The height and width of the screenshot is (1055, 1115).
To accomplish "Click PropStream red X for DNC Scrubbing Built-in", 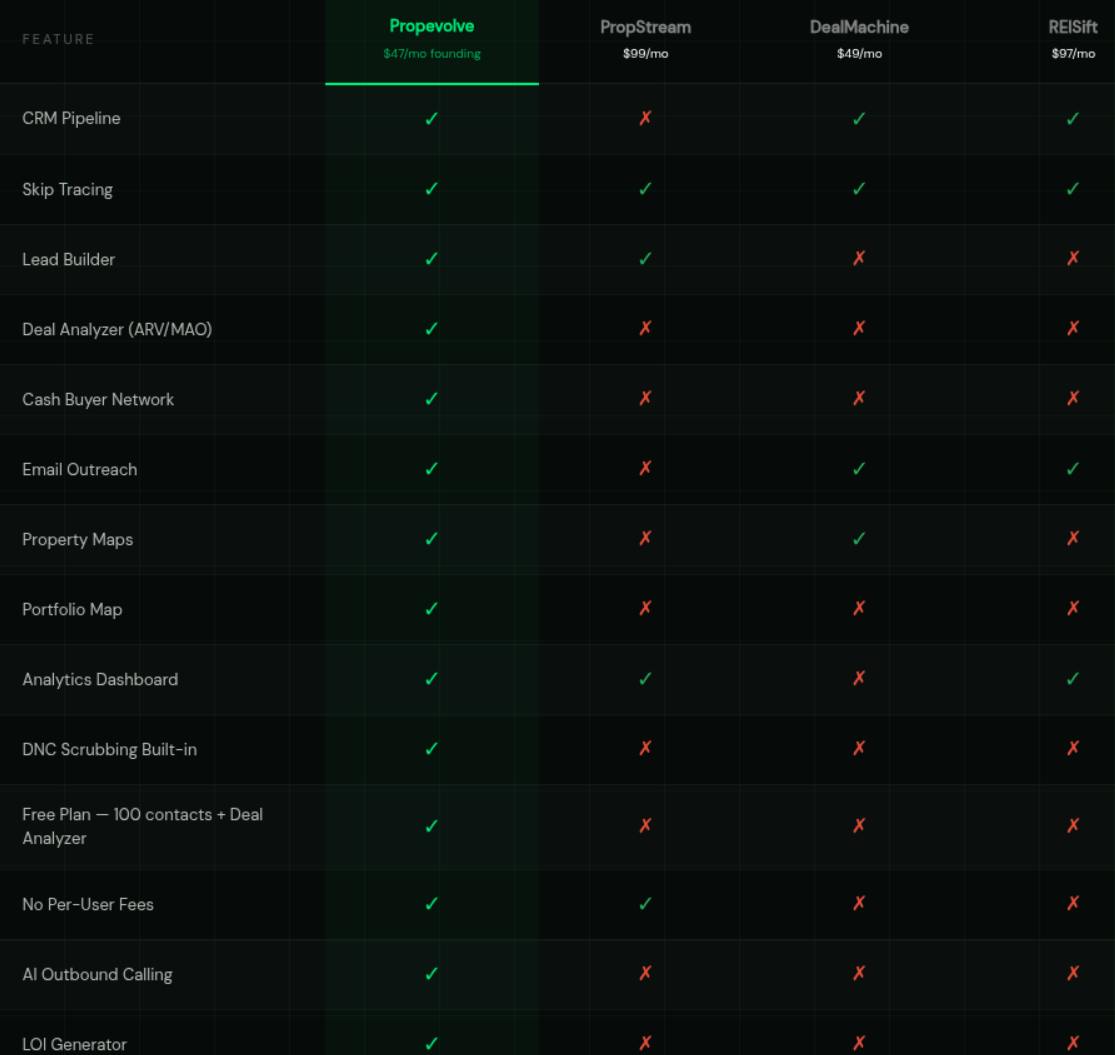I will (x=645, y=748).
